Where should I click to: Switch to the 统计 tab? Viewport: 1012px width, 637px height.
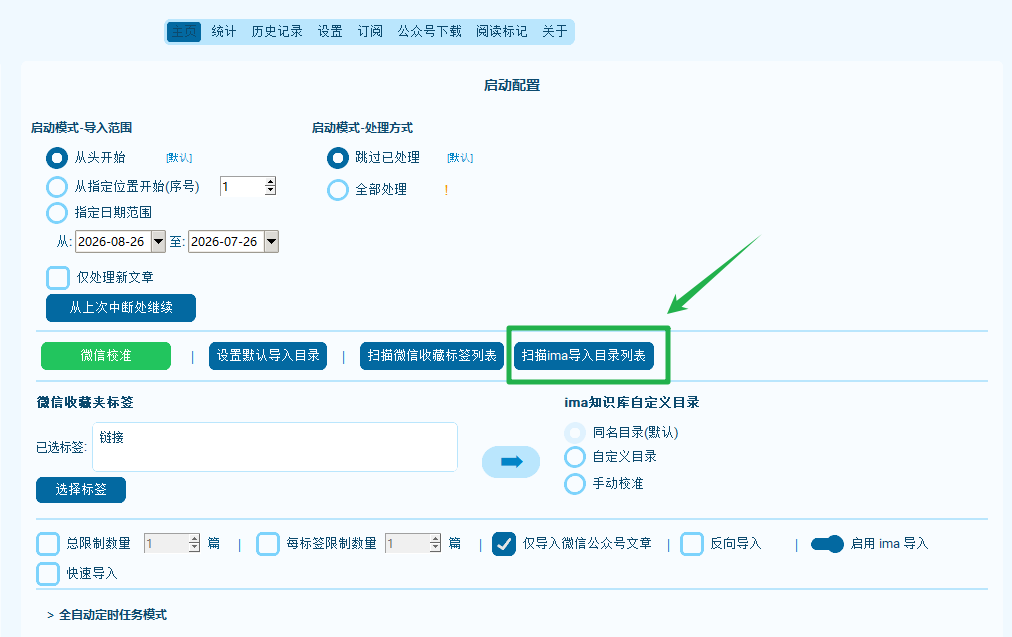223,31
